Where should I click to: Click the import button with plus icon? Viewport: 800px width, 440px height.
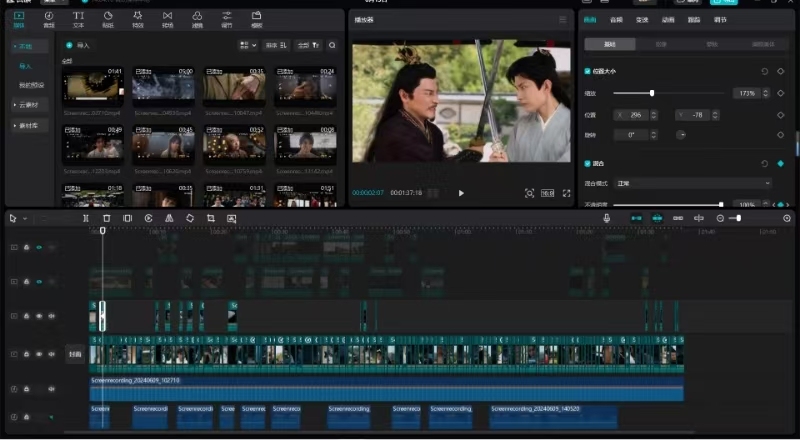click(78, 45)
